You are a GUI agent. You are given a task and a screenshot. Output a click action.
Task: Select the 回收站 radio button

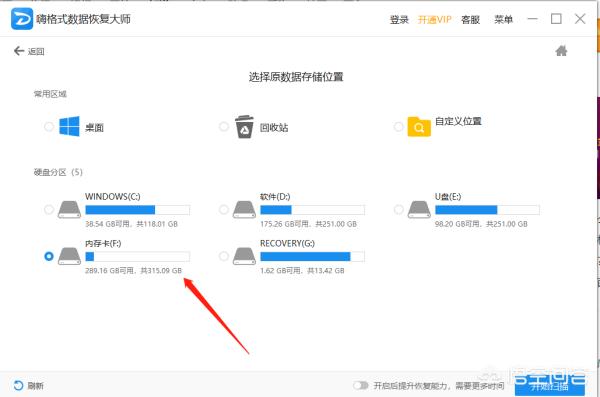tap(224, 126)
